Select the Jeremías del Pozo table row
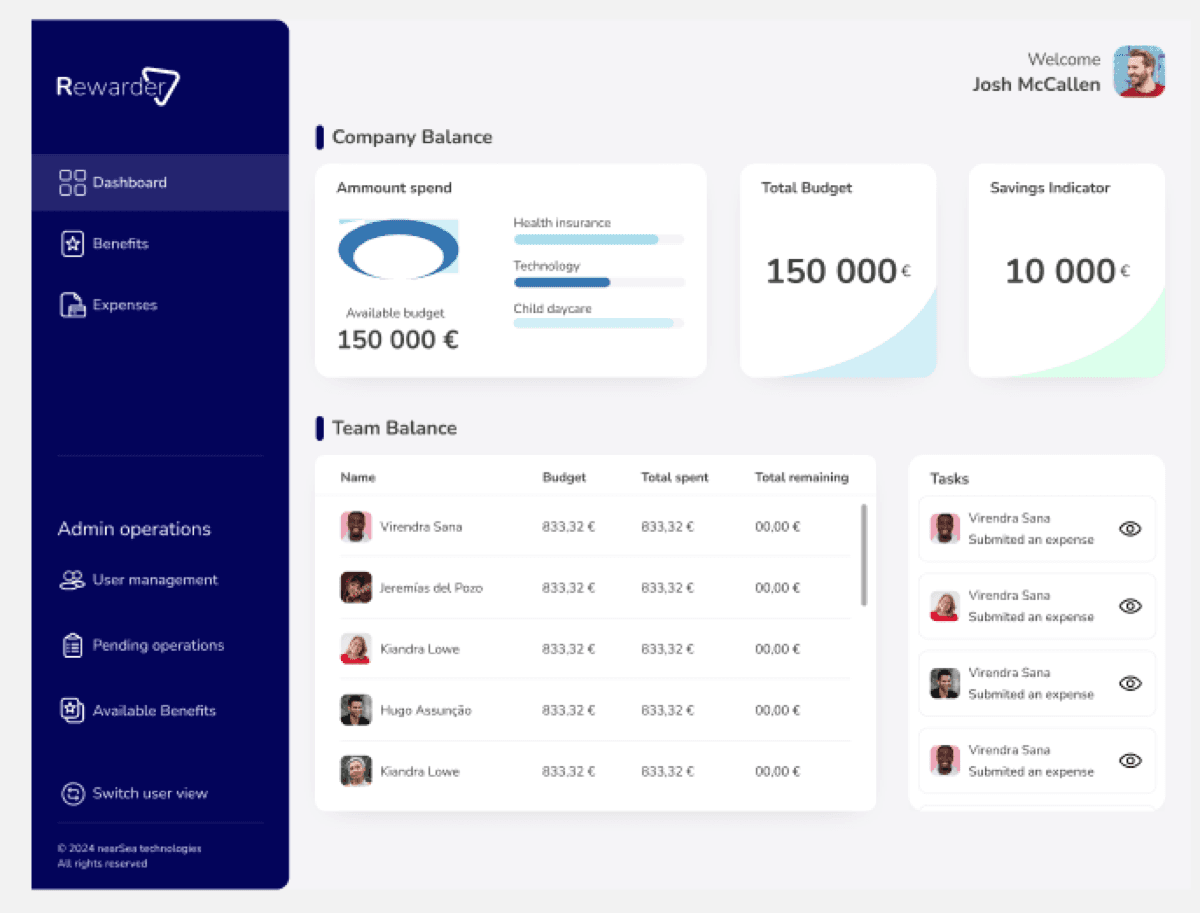The height and width of the screenshot is (913, 1200). [595, 588]
